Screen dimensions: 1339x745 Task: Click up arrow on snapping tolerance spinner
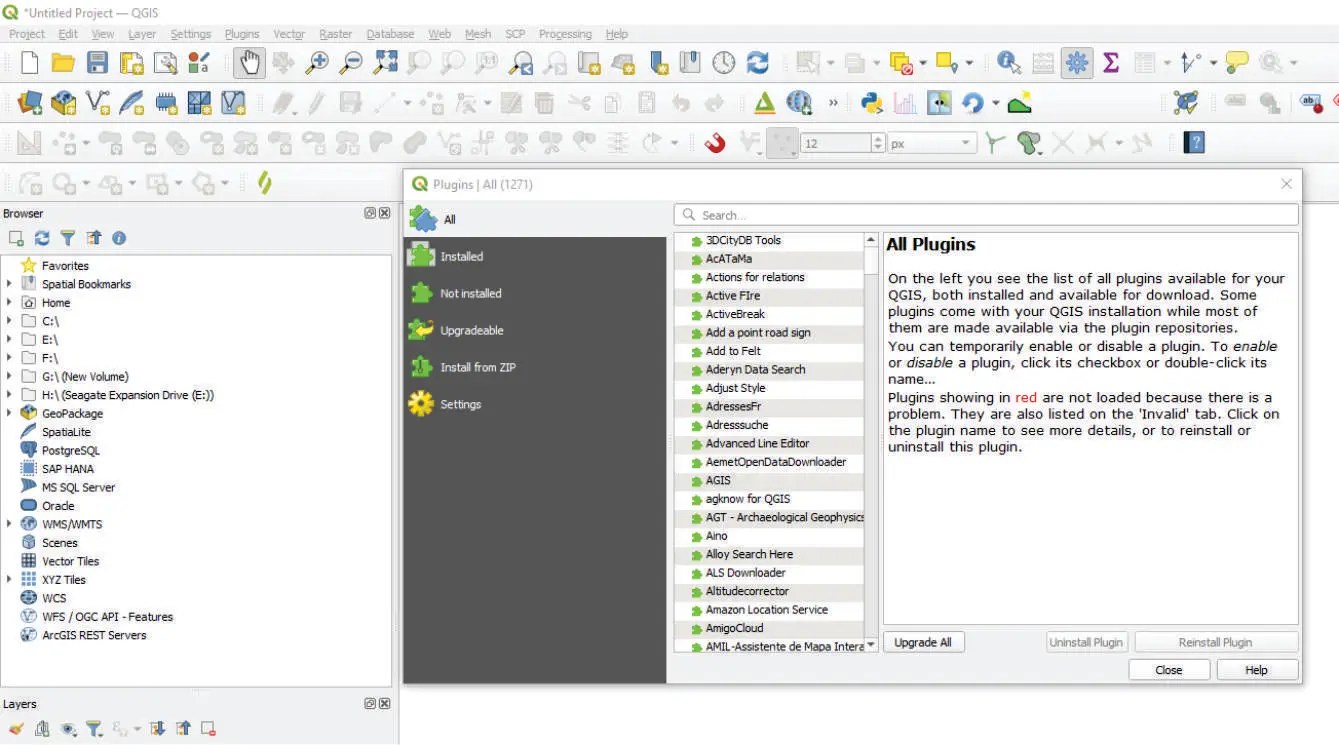click(x=878, y=138)
